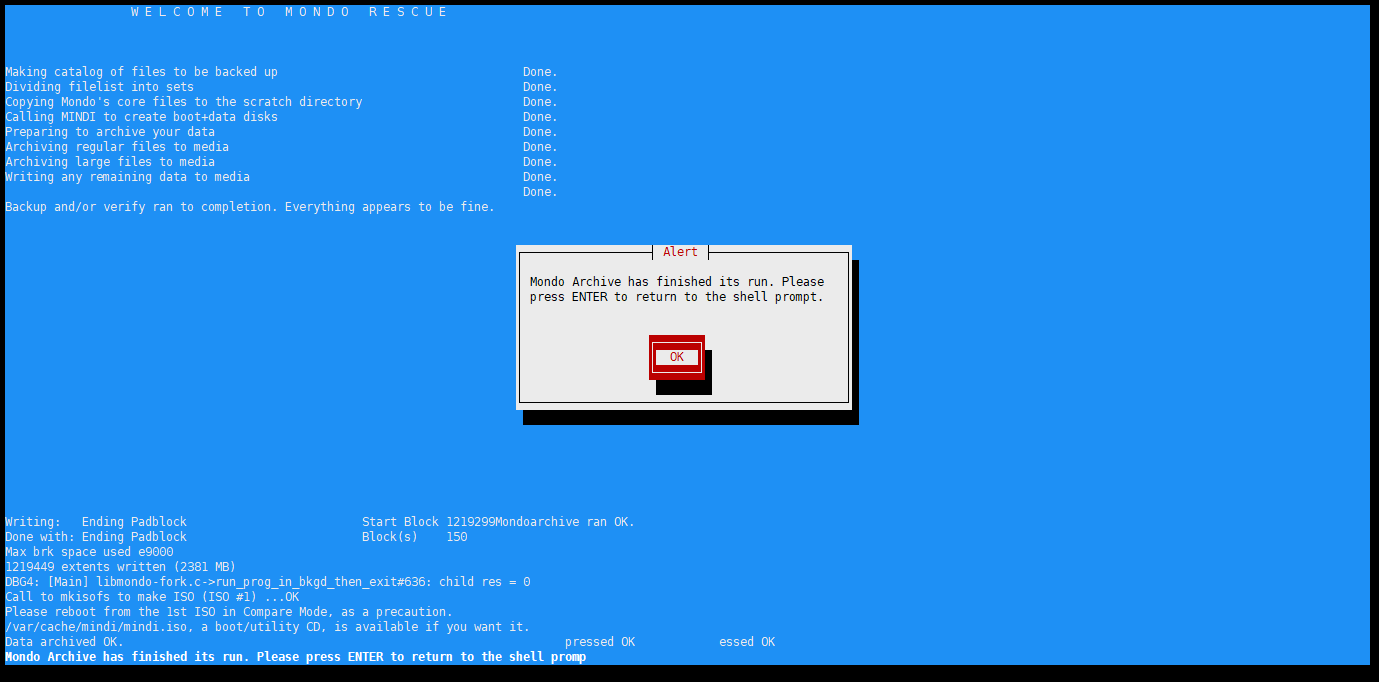
Task: Click 'Block(s) 150' text in log
Action: coord(415,537)
